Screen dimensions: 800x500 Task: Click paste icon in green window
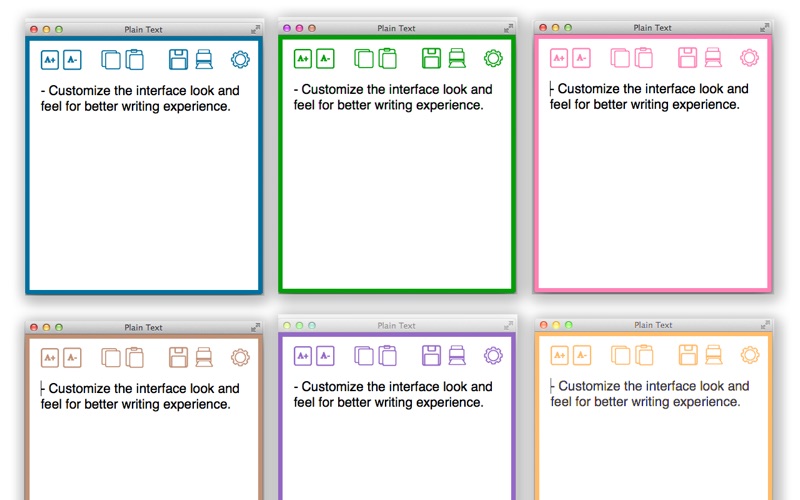[x=388, y=58]
